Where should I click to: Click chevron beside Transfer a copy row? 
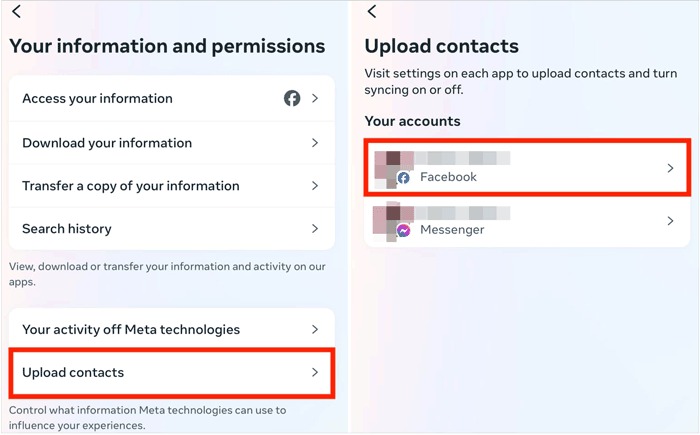(315, 186)
